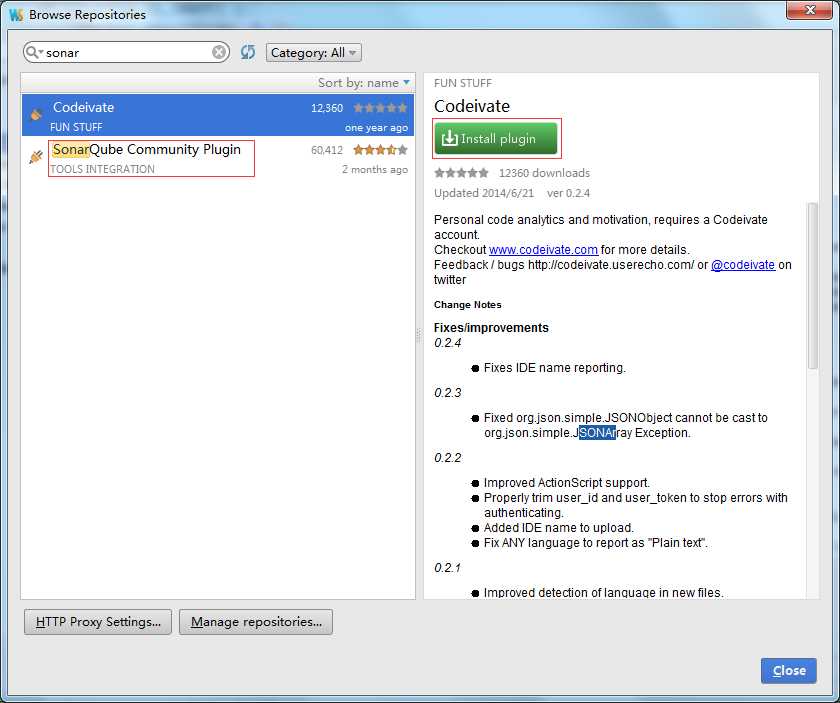Click the 0.2.2 version heading

click(x=447, y=458)
